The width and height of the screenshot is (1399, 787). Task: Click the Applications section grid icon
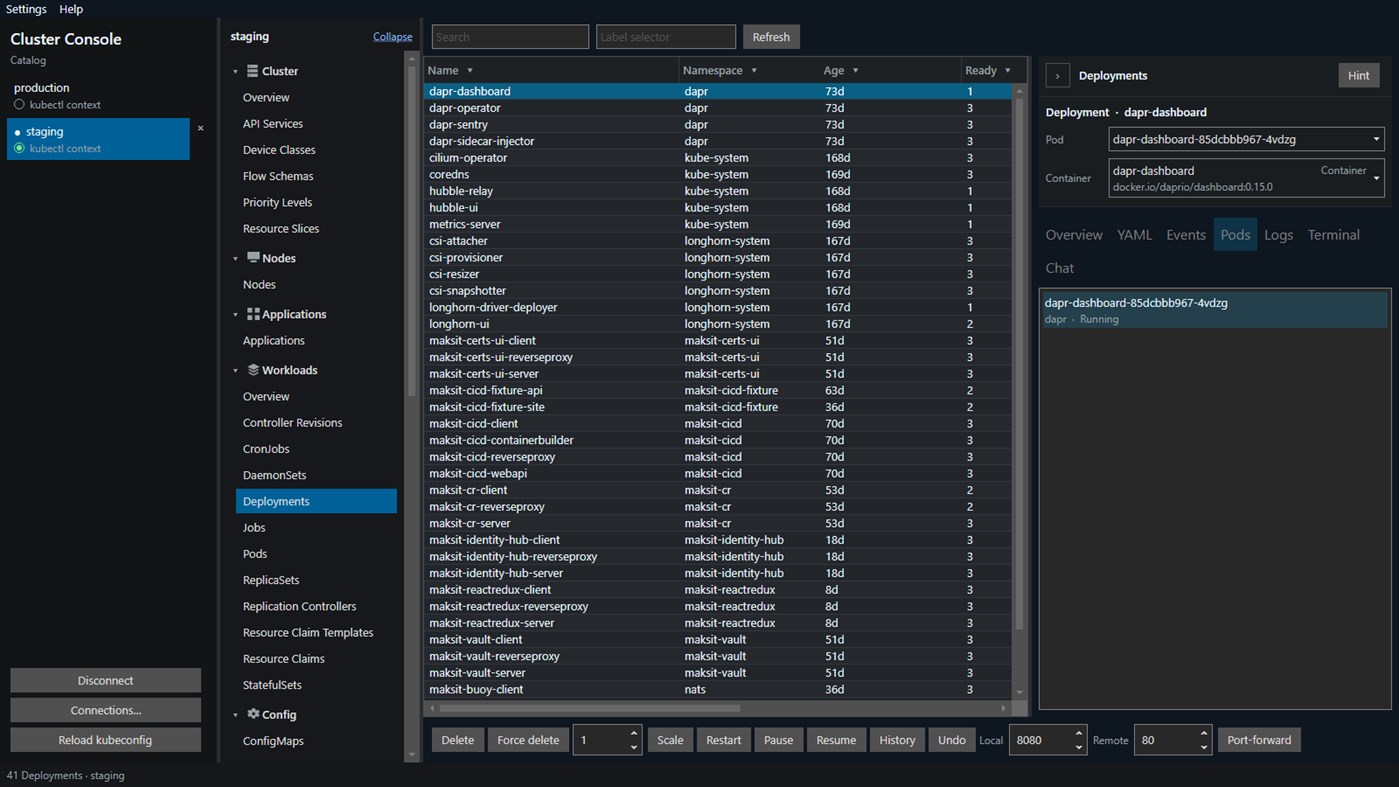point(253,314)
